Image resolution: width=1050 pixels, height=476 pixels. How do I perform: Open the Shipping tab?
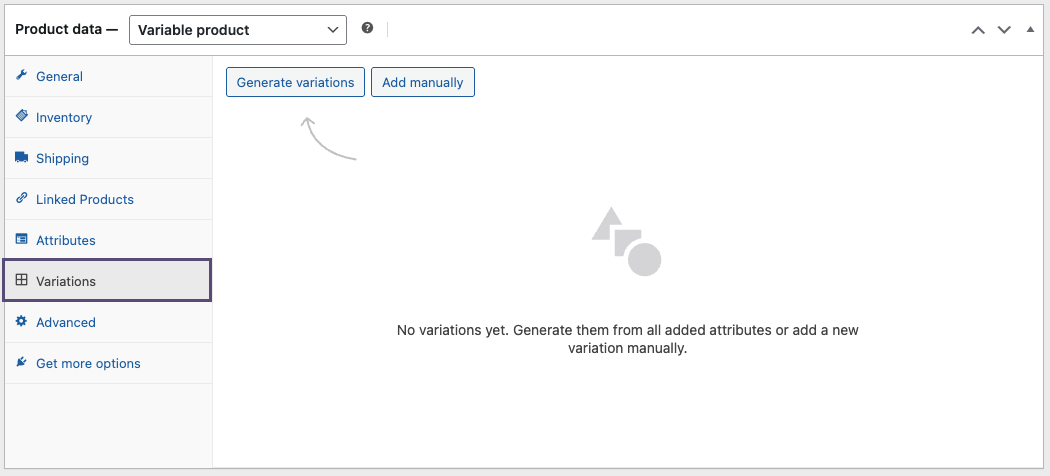[62, 159]
